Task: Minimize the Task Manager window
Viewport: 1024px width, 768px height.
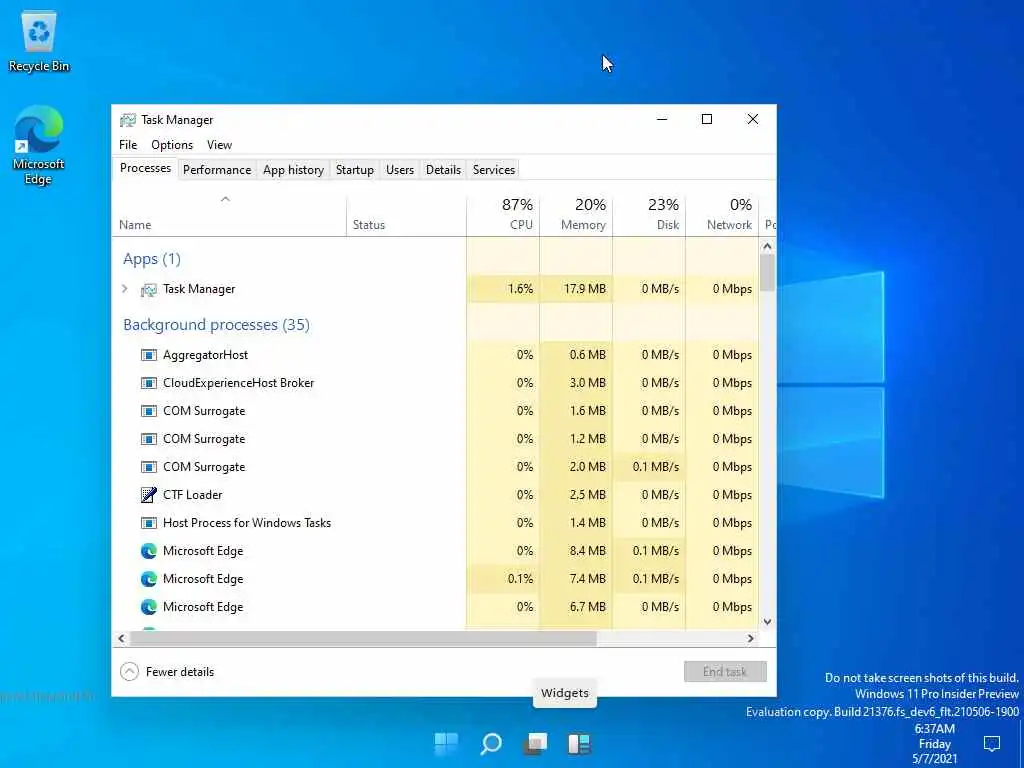Action: [662, 120]
